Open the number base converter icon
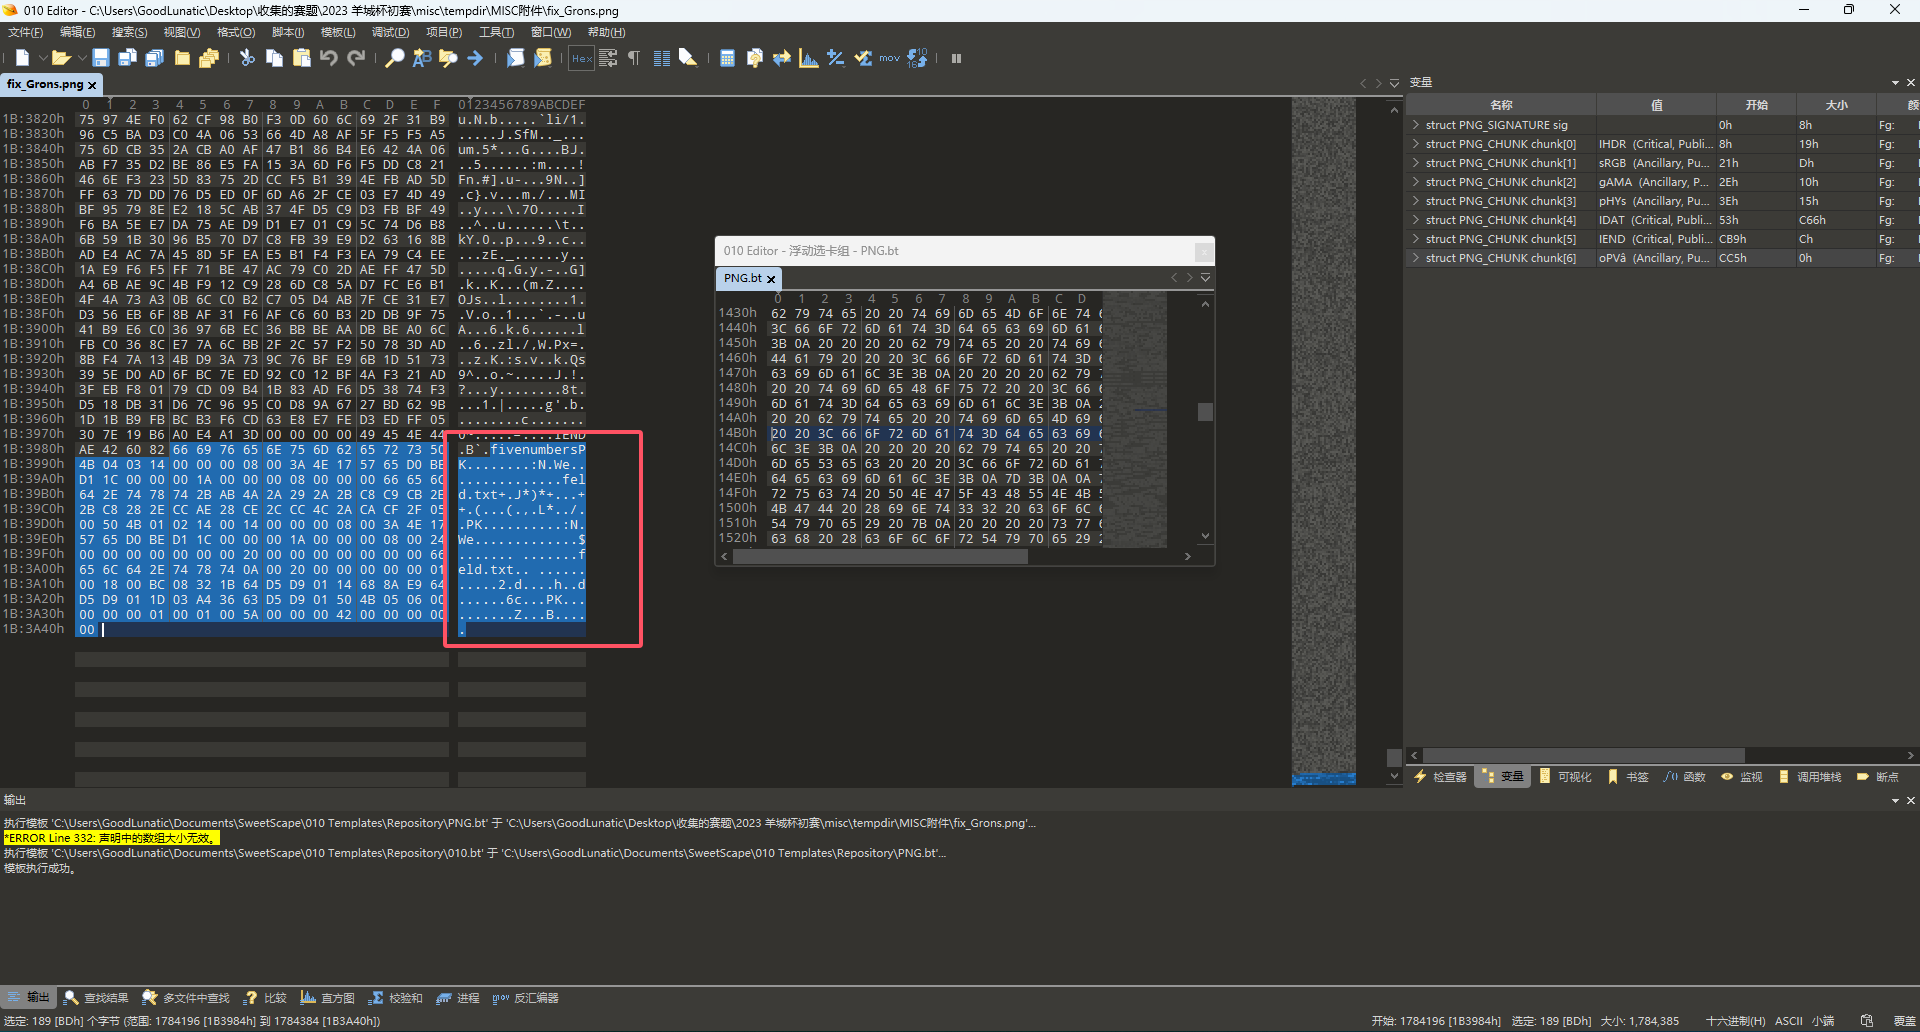This screenshot has height=1032, width=1920. (917, 58)
